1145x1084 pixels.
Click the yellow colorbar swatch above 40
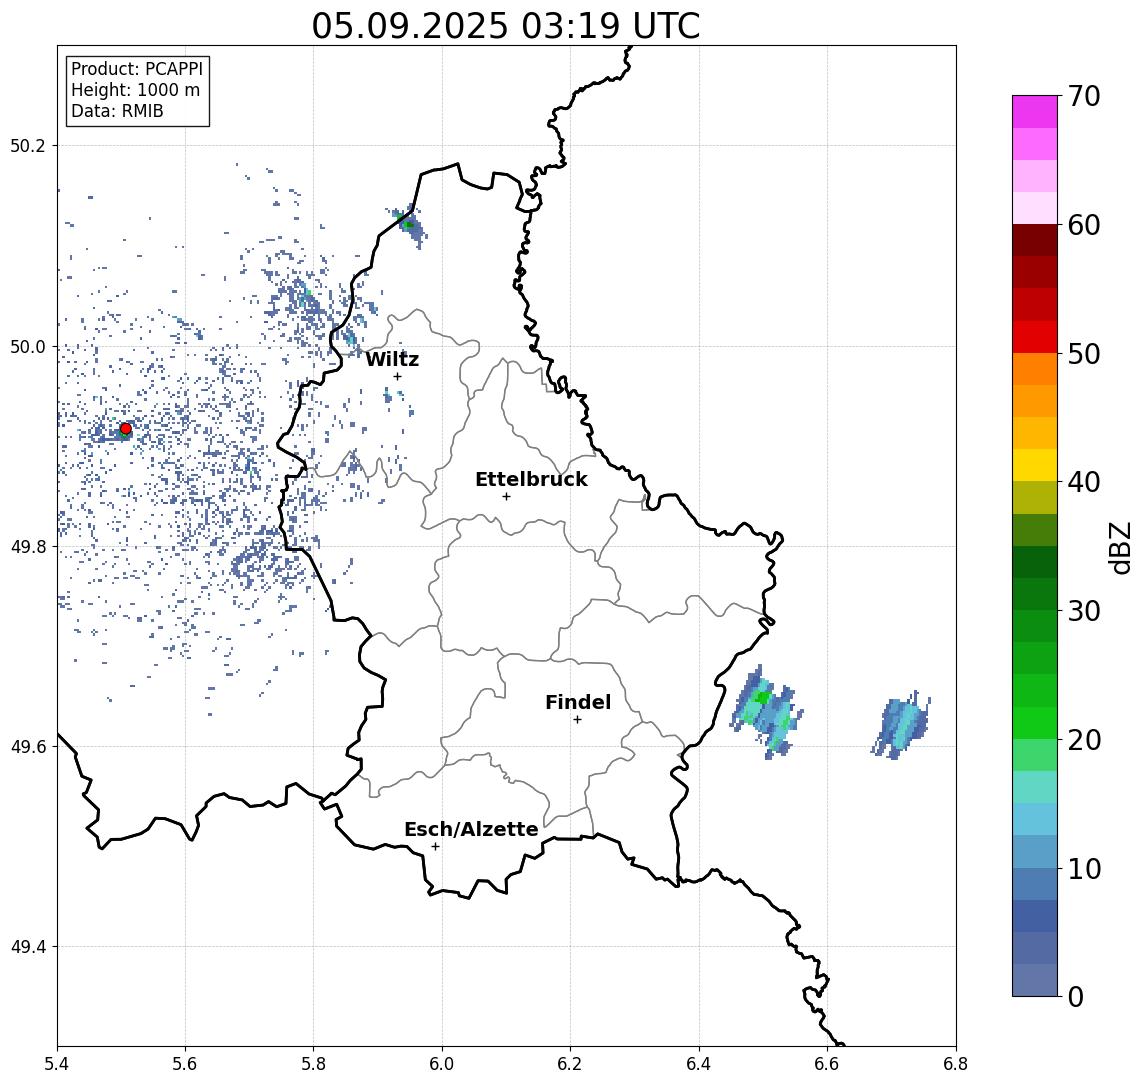pyautogui.click(x=1035, y=465)
